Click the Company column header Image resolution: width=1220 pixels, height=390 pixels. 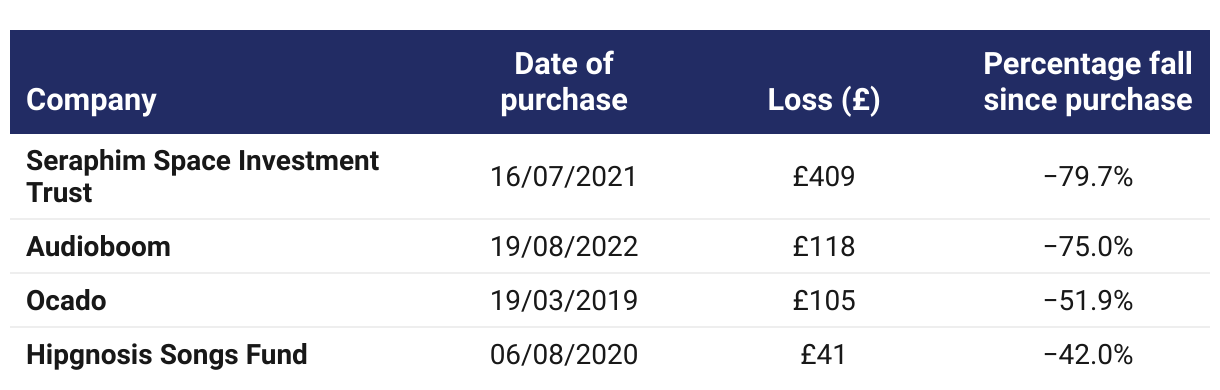click(x=92, y=100)
